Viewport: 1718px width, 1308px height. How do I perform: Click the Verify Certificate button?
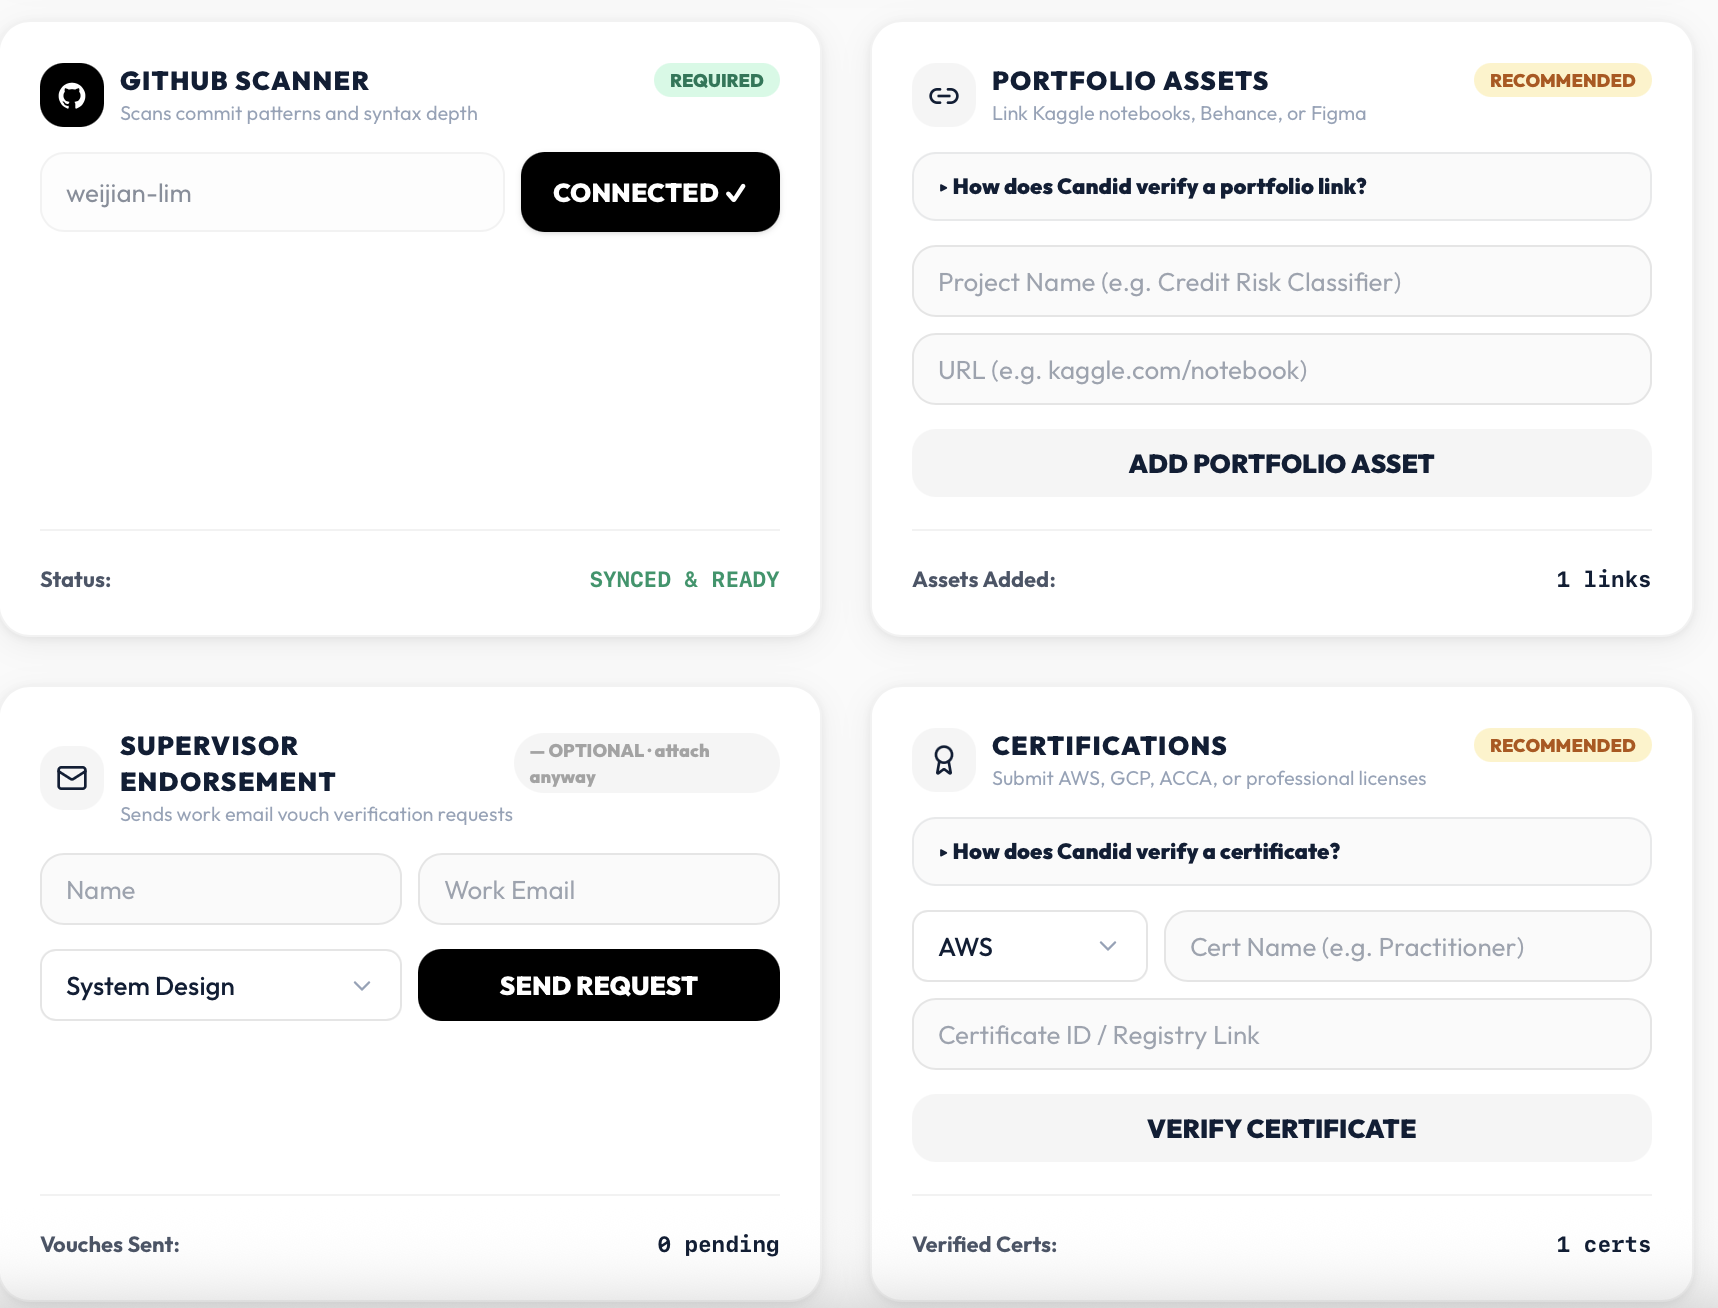(x=1281, y=1128)
